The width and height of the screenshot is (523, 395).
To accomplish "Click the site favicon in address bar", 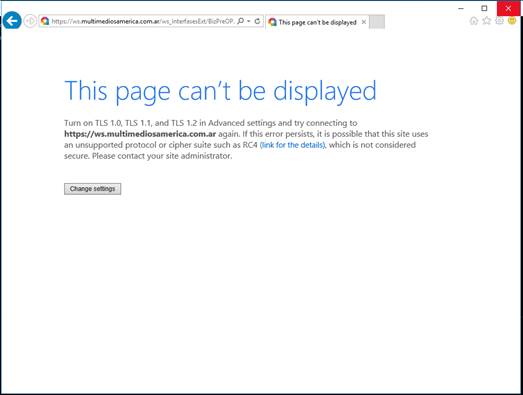I will point(45,21).
